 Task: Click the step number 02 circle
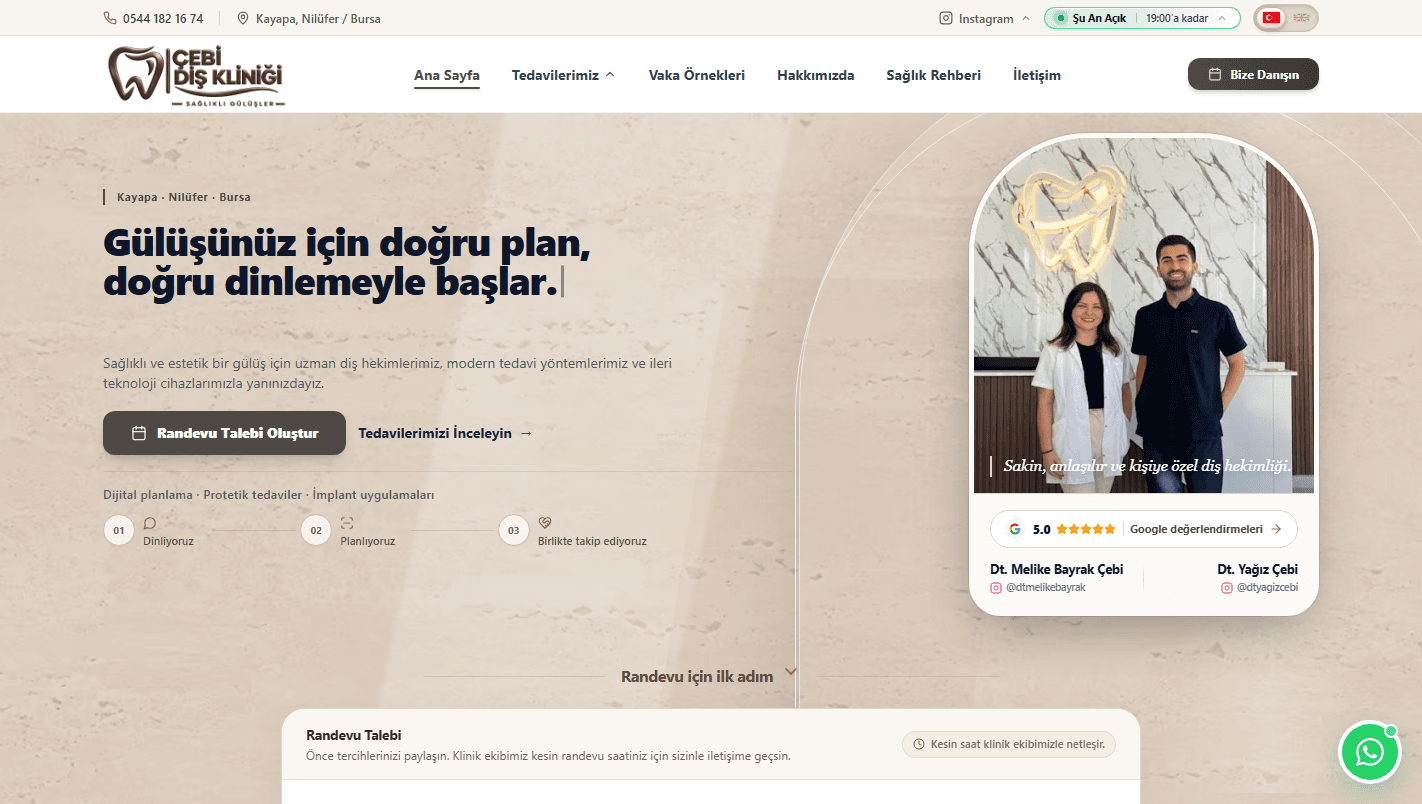point(316,530)
